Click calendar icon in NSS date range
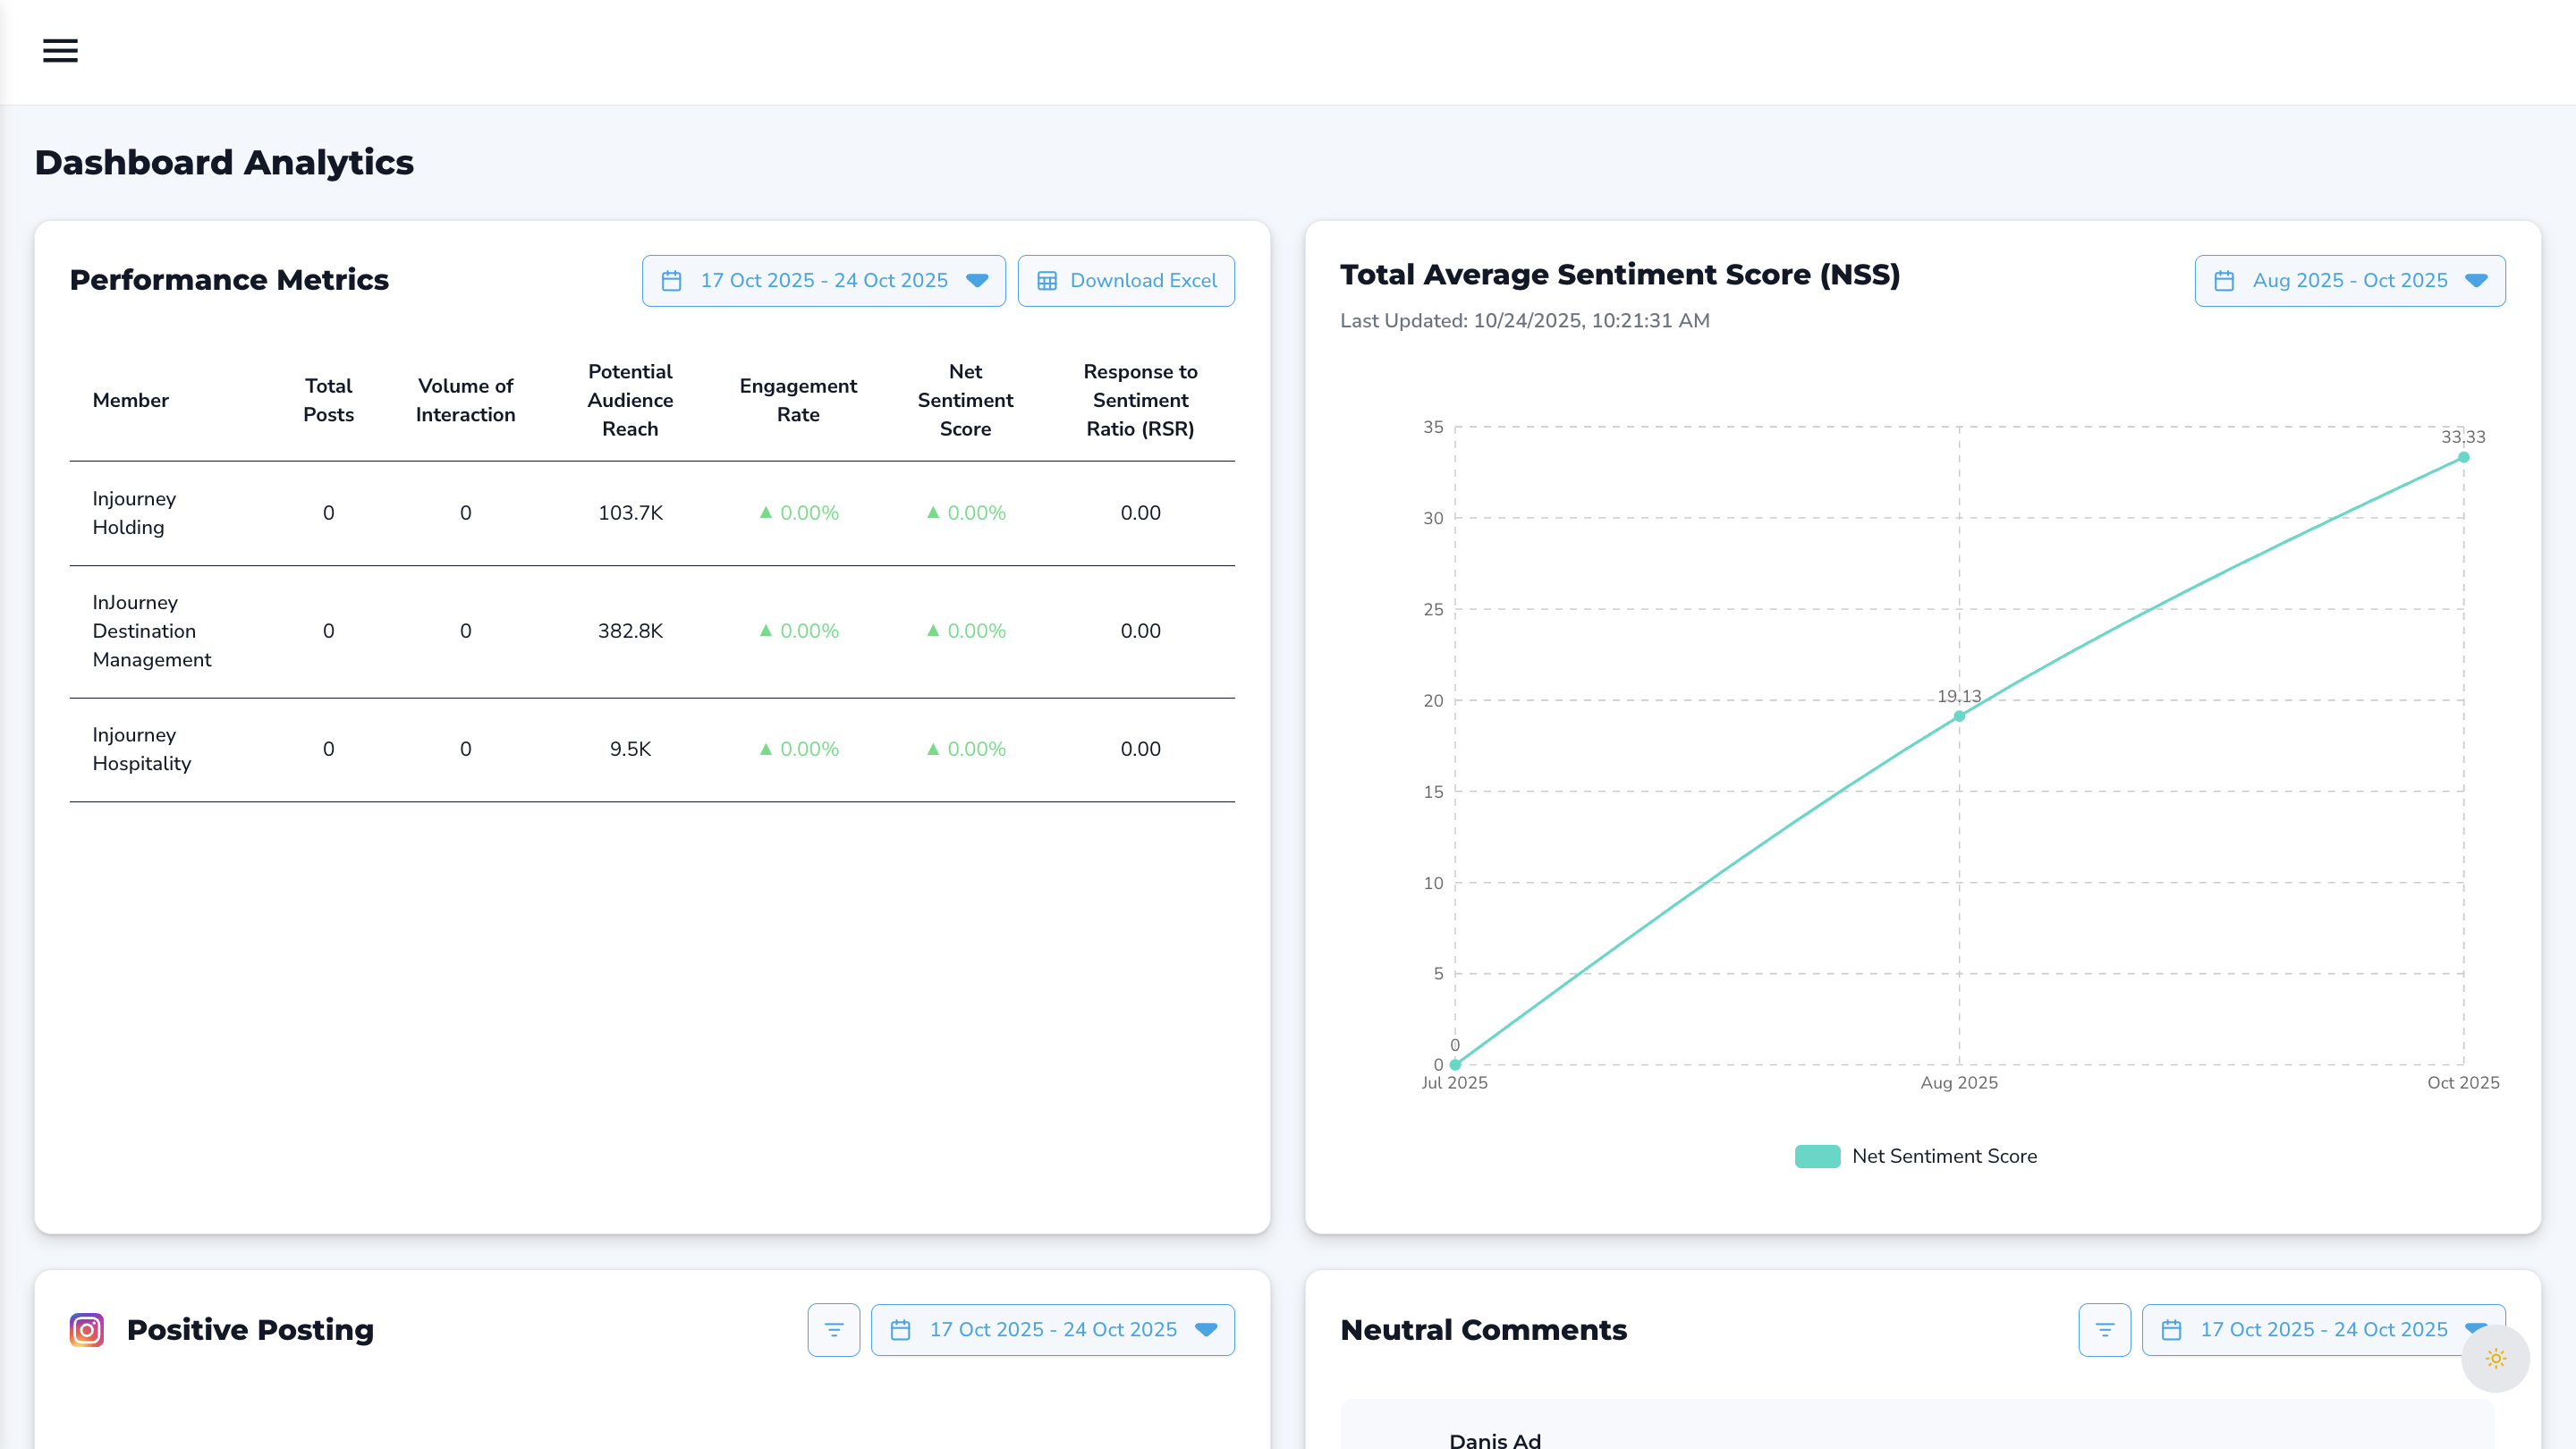This screenshot has height=1449, width=2576. 2224,281
